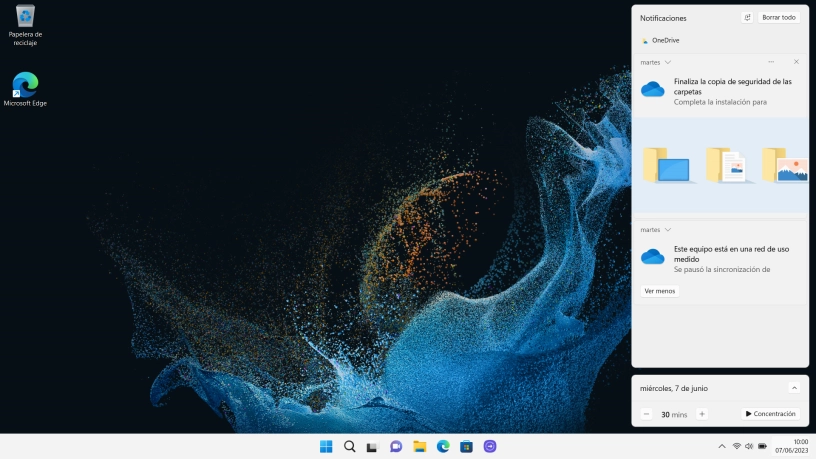Viewport: 816px width, 459px height.
Task: Open volume speaker tray icon
Action: [749, 447]
